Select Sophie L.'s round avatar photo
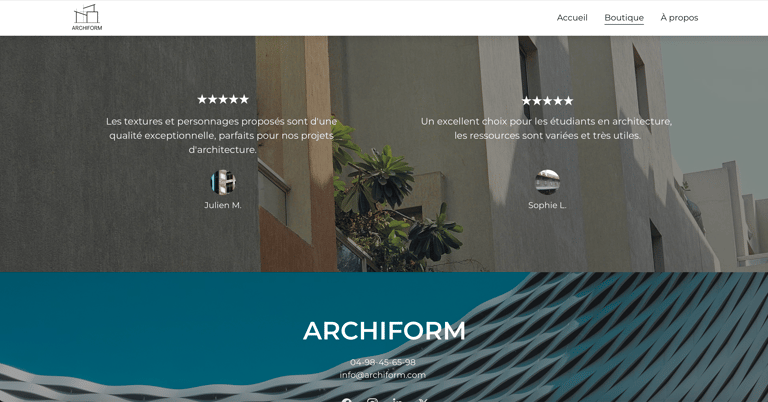The width and height of the screenshot is (768, 402). (x=547, y=182)
